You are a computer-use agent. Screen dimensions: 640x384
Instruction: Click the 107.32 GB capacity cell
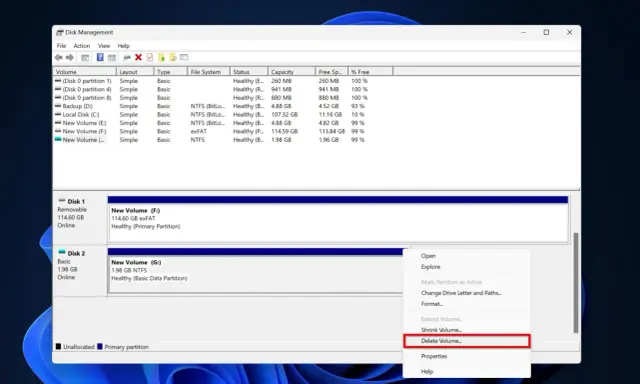click(x=284, y=115)
